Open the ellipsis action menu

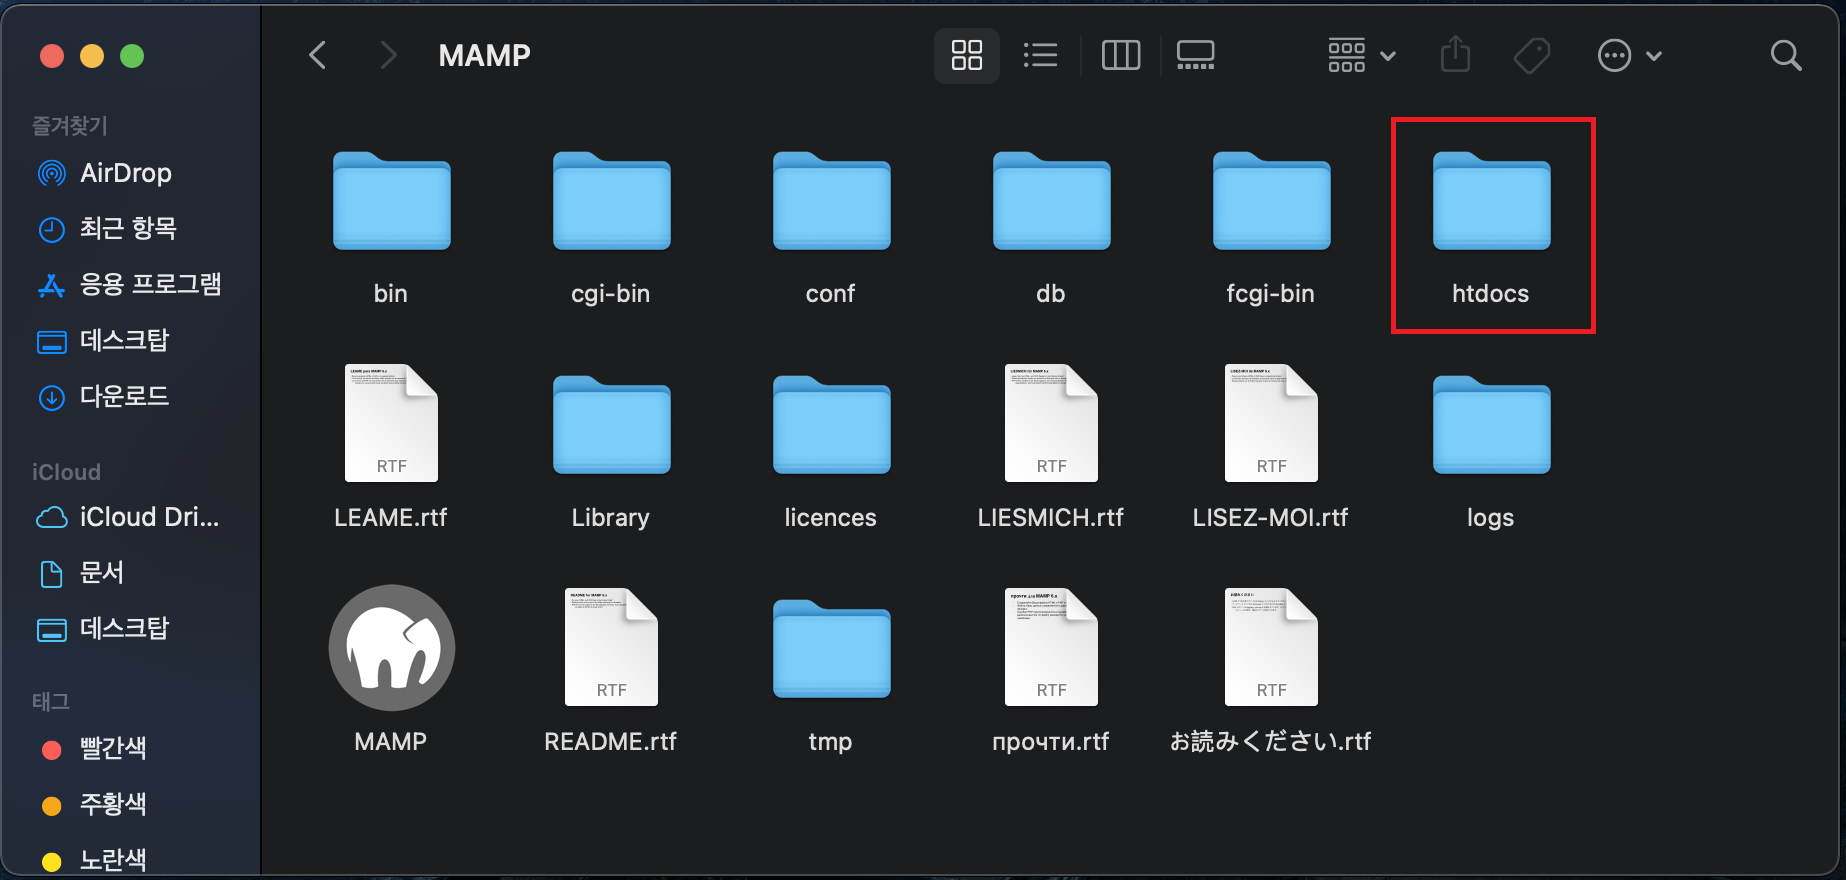pyautogui.click(x=1630, y=55)
